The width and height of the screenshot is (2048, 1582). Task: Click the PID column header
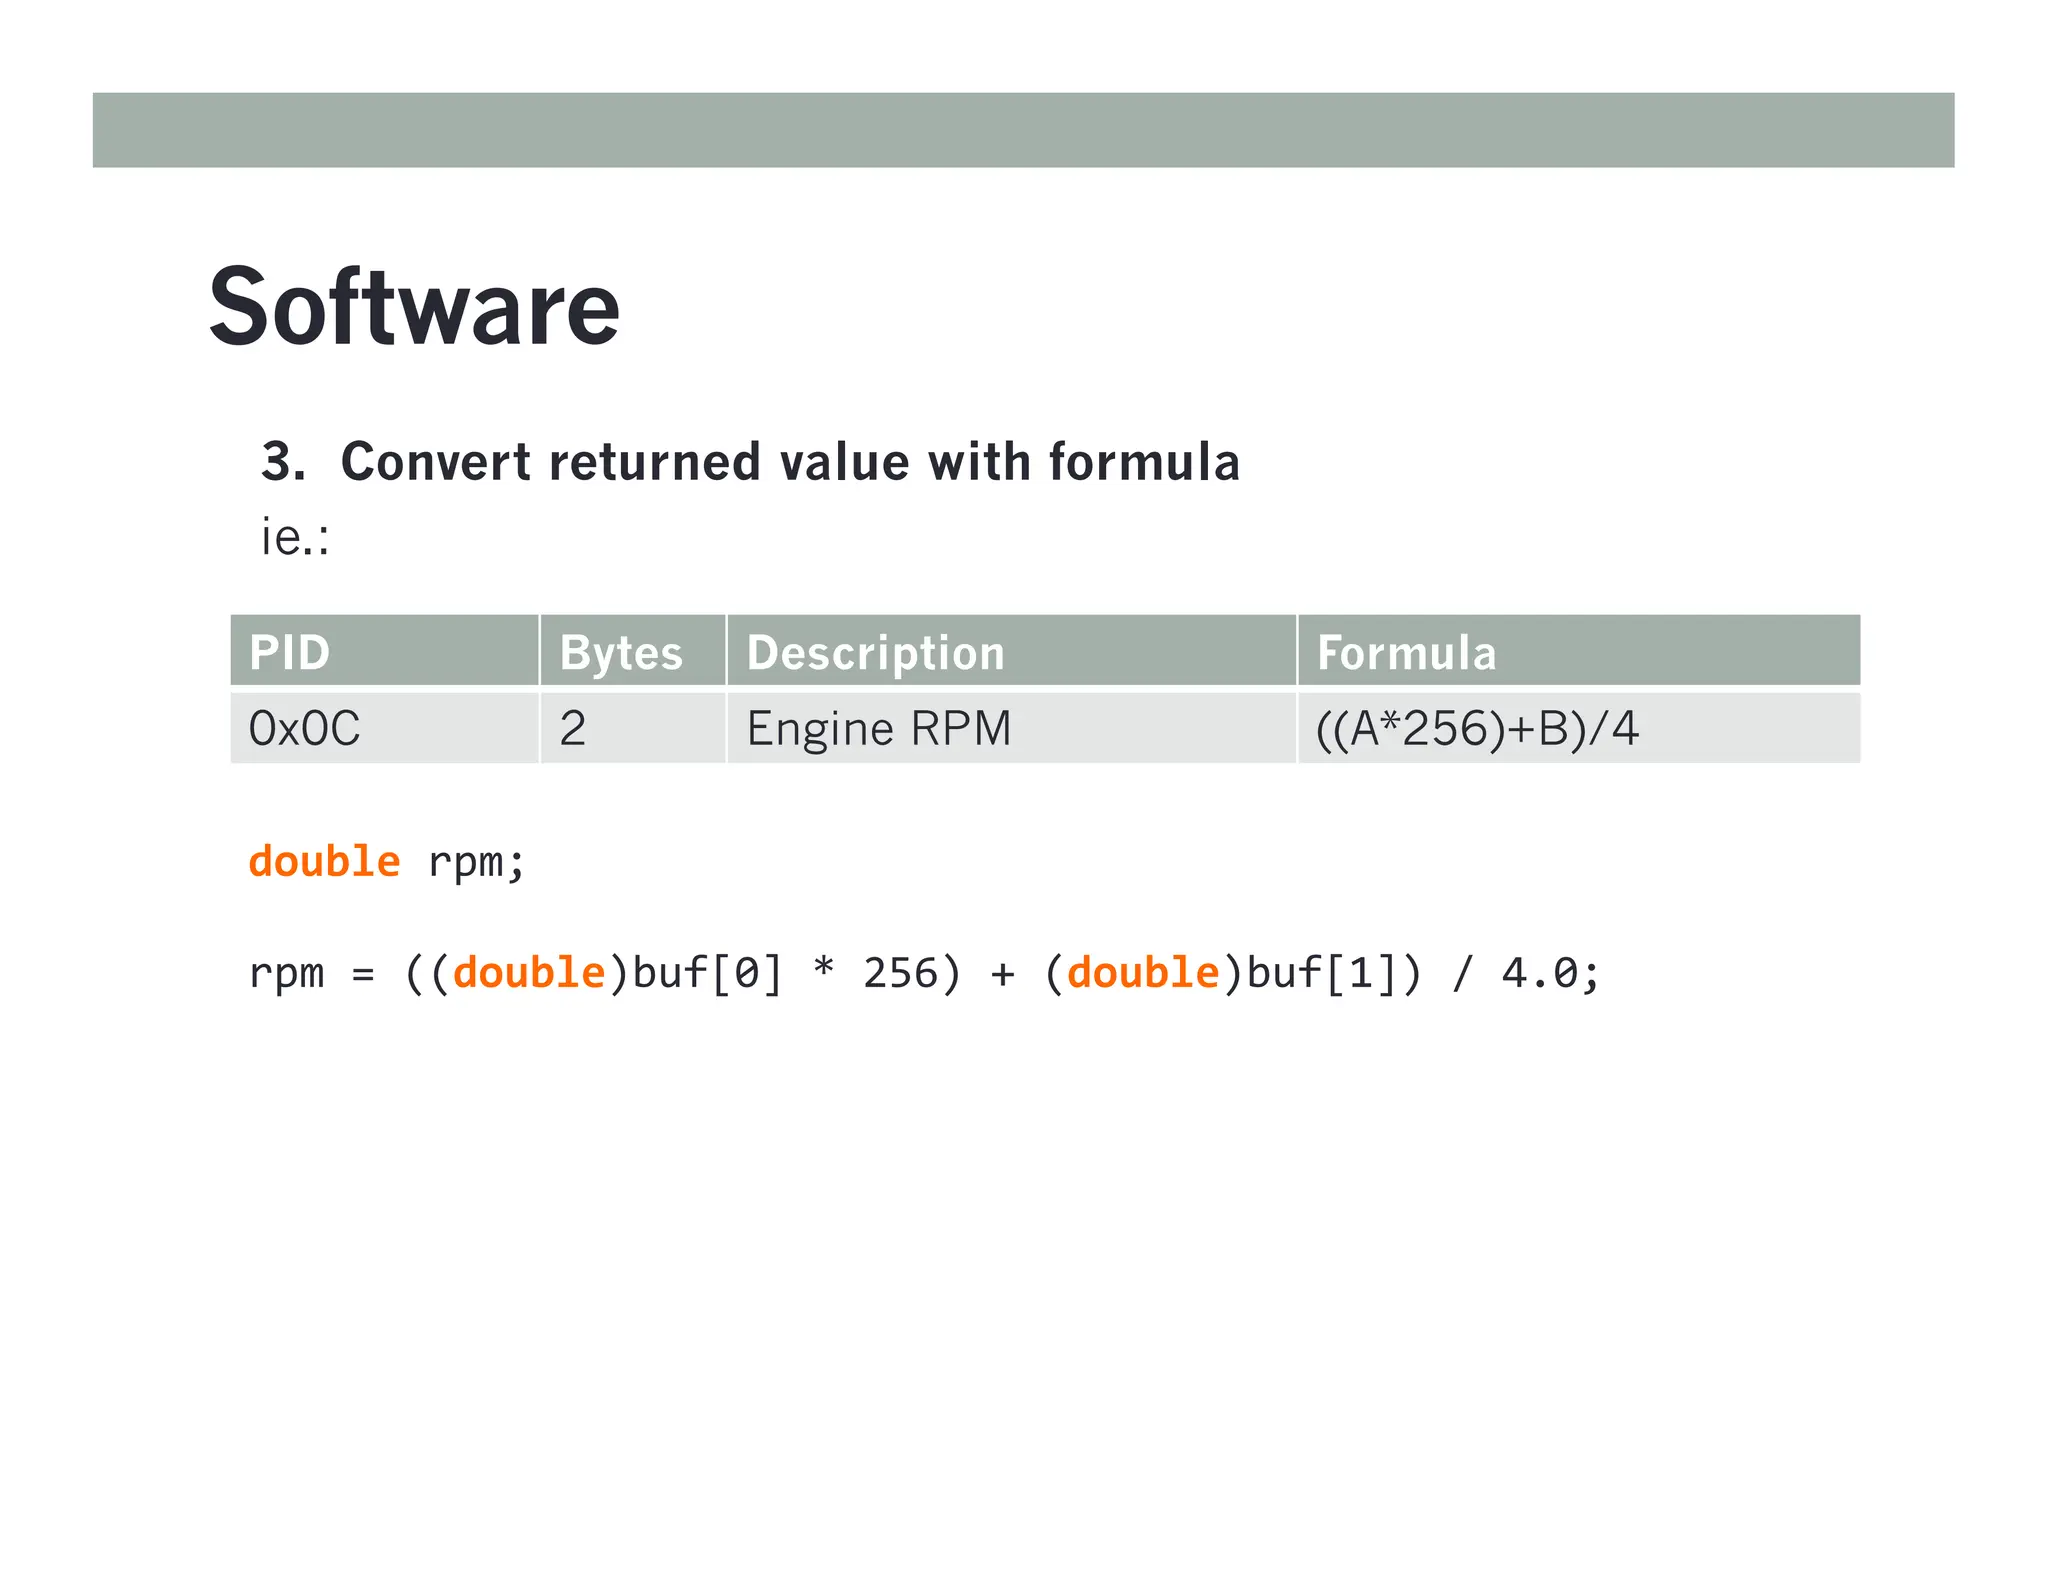290,652
